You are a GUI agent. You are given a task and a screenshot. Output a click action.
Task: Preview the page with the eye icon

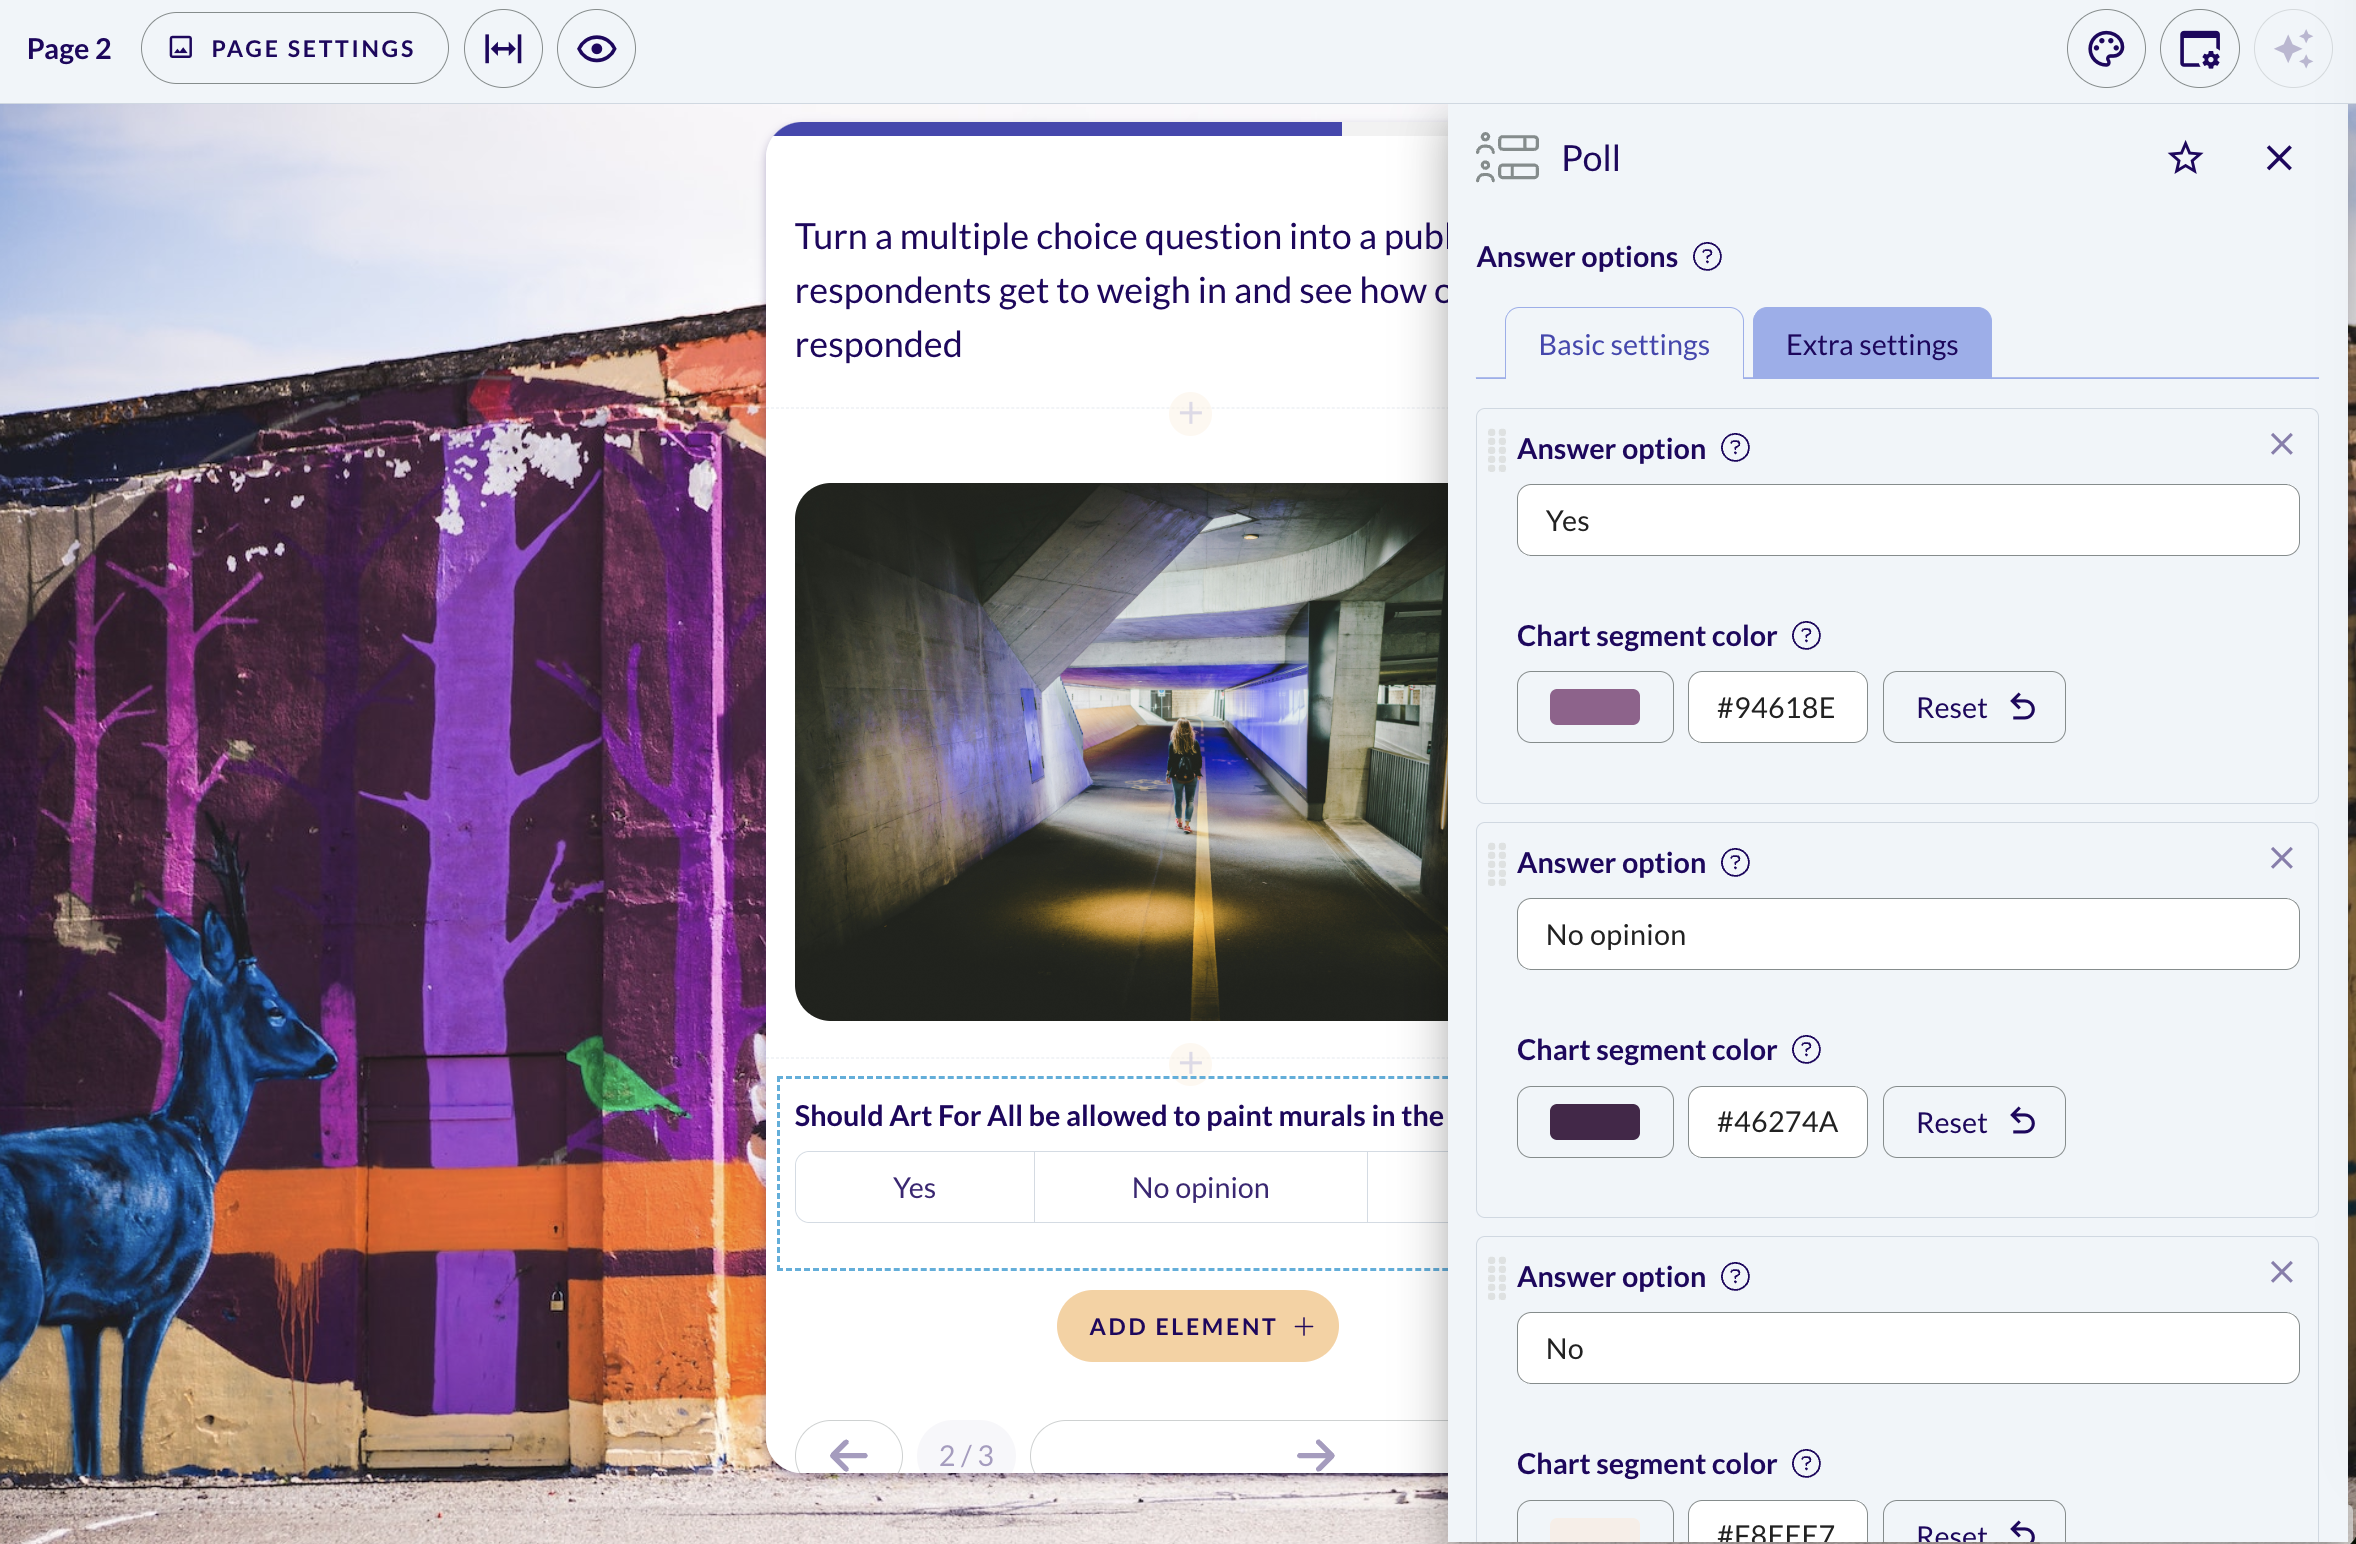point(596,49)
